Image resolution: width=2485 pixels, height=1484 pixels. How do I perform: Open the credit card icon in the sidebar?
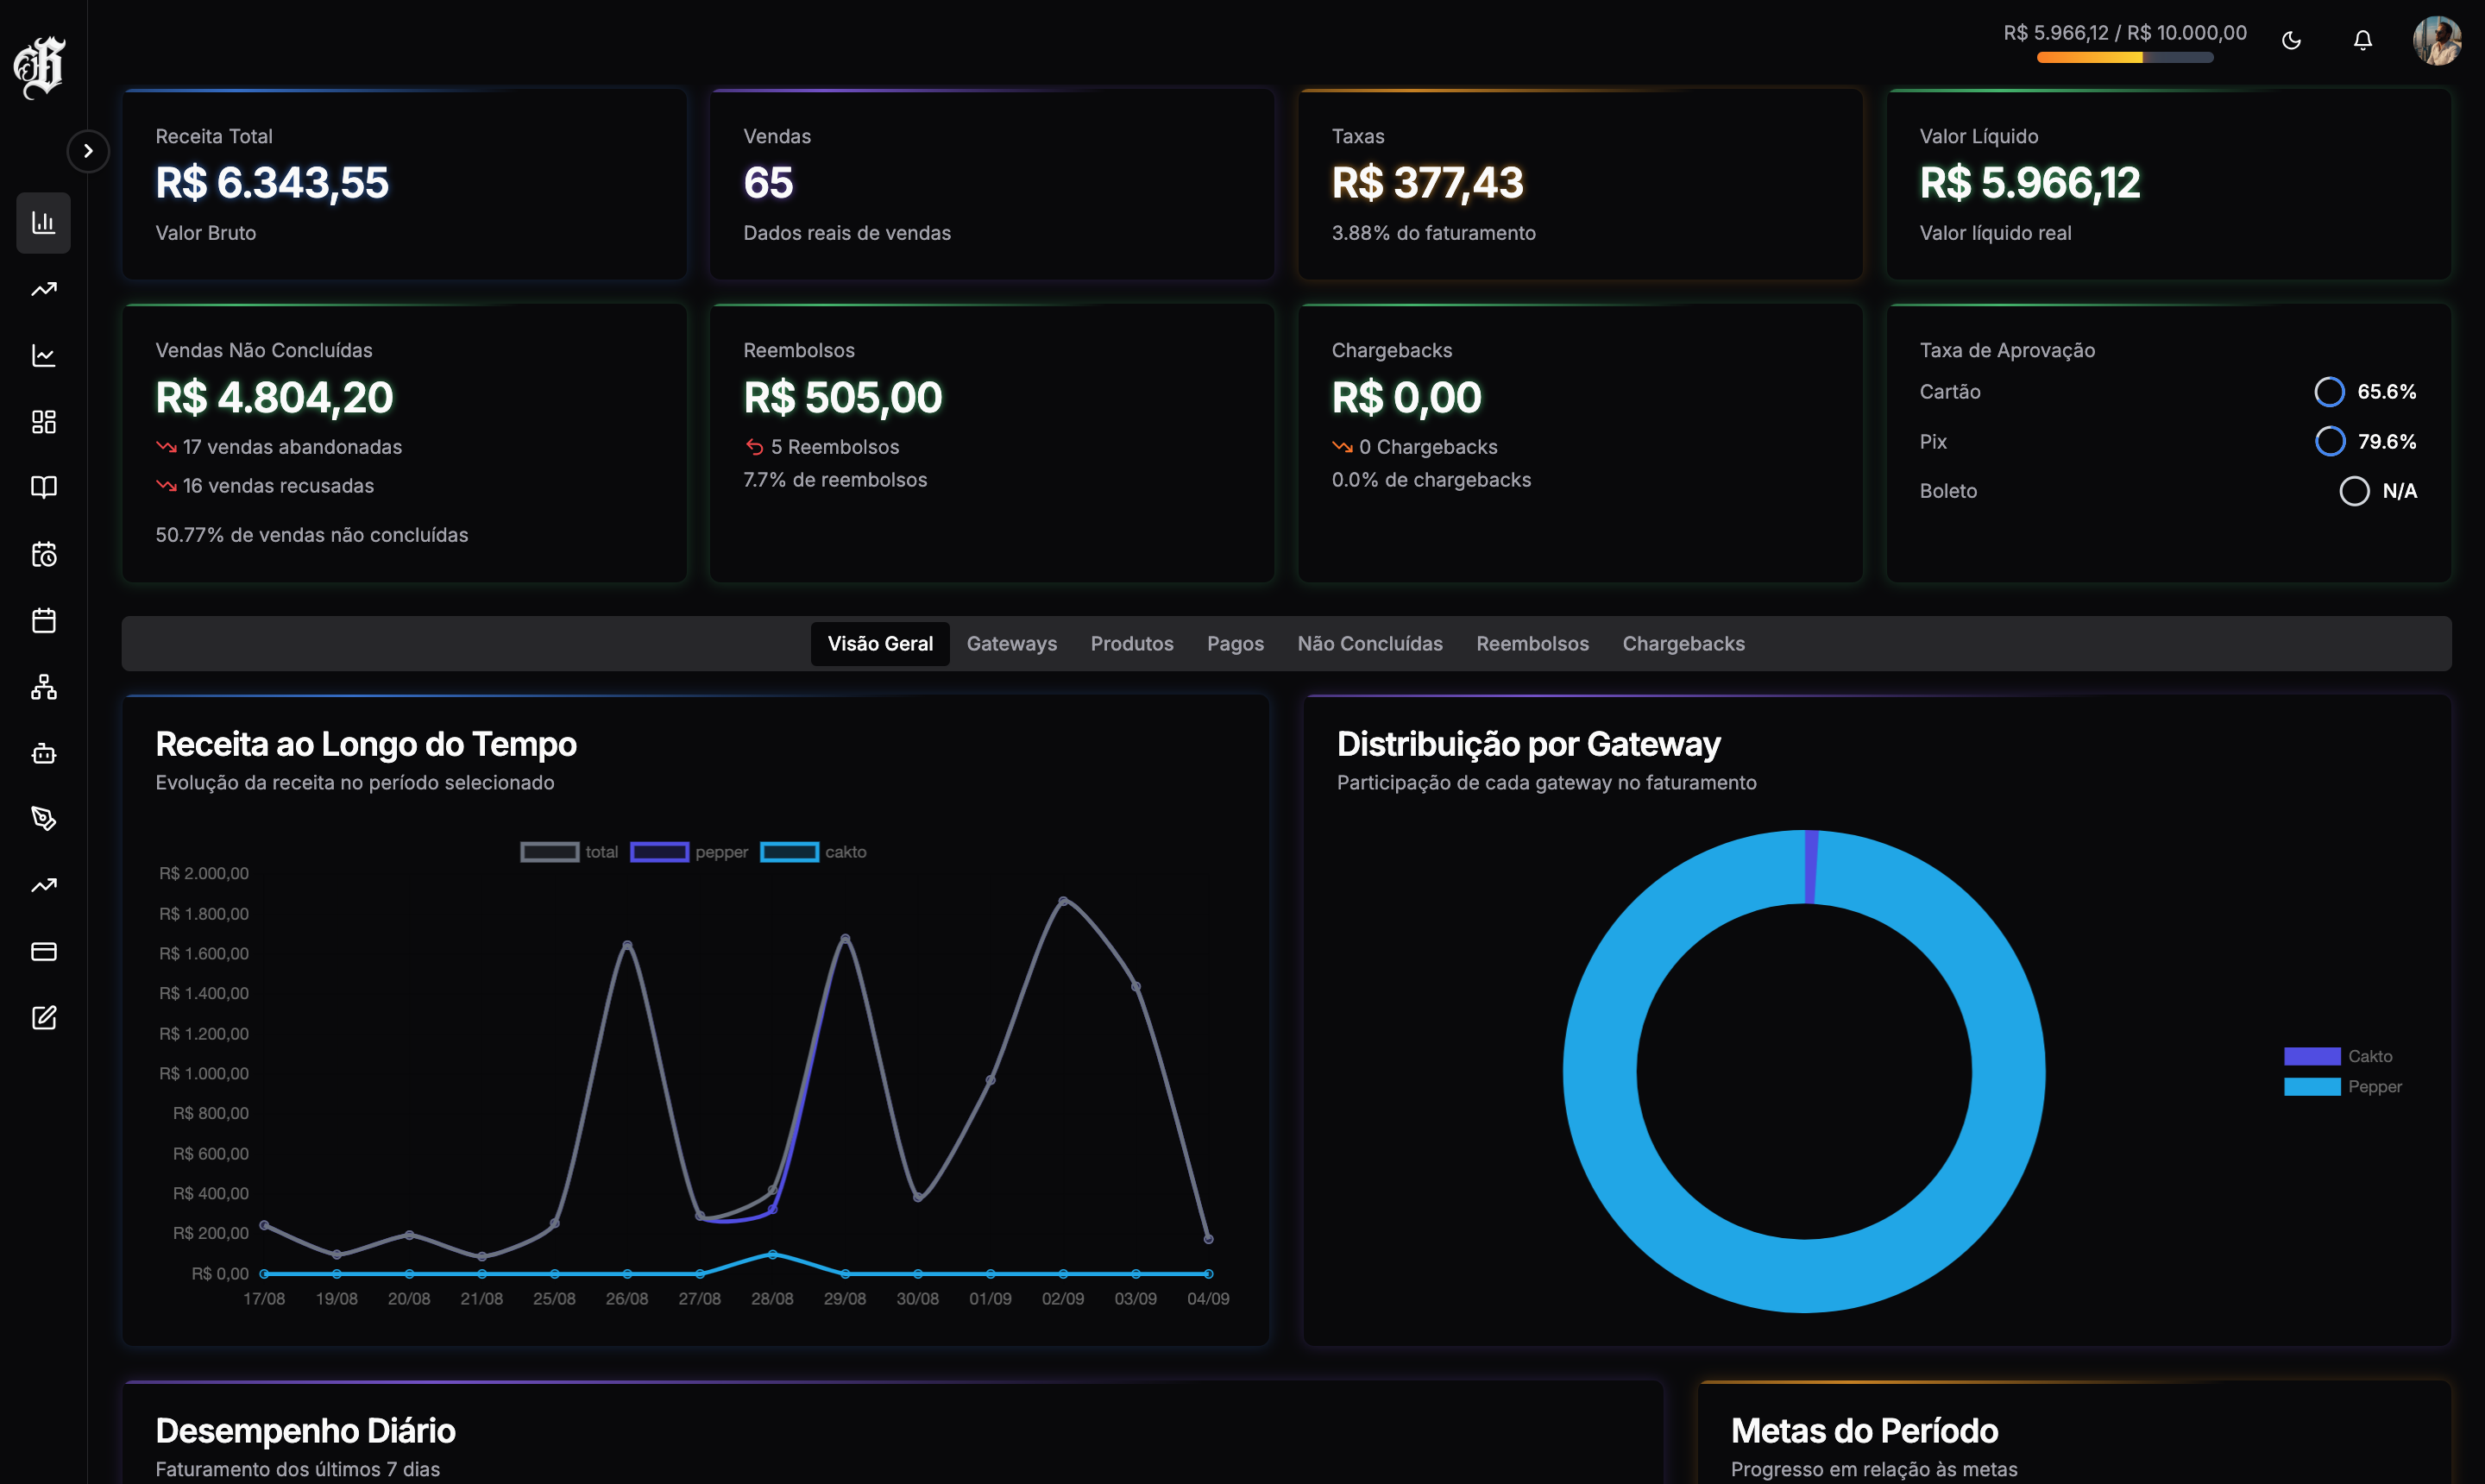click(43, 951)
